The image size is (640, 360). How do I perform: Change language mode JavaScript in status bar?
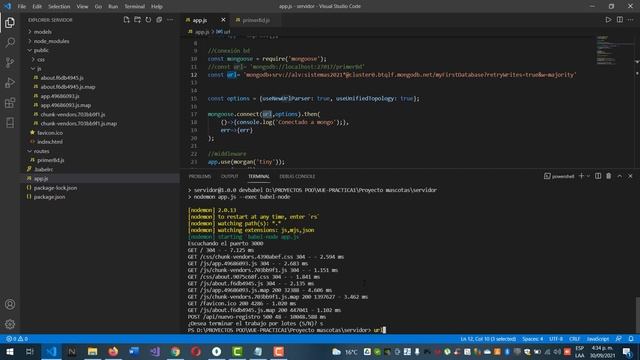point(598,339)
